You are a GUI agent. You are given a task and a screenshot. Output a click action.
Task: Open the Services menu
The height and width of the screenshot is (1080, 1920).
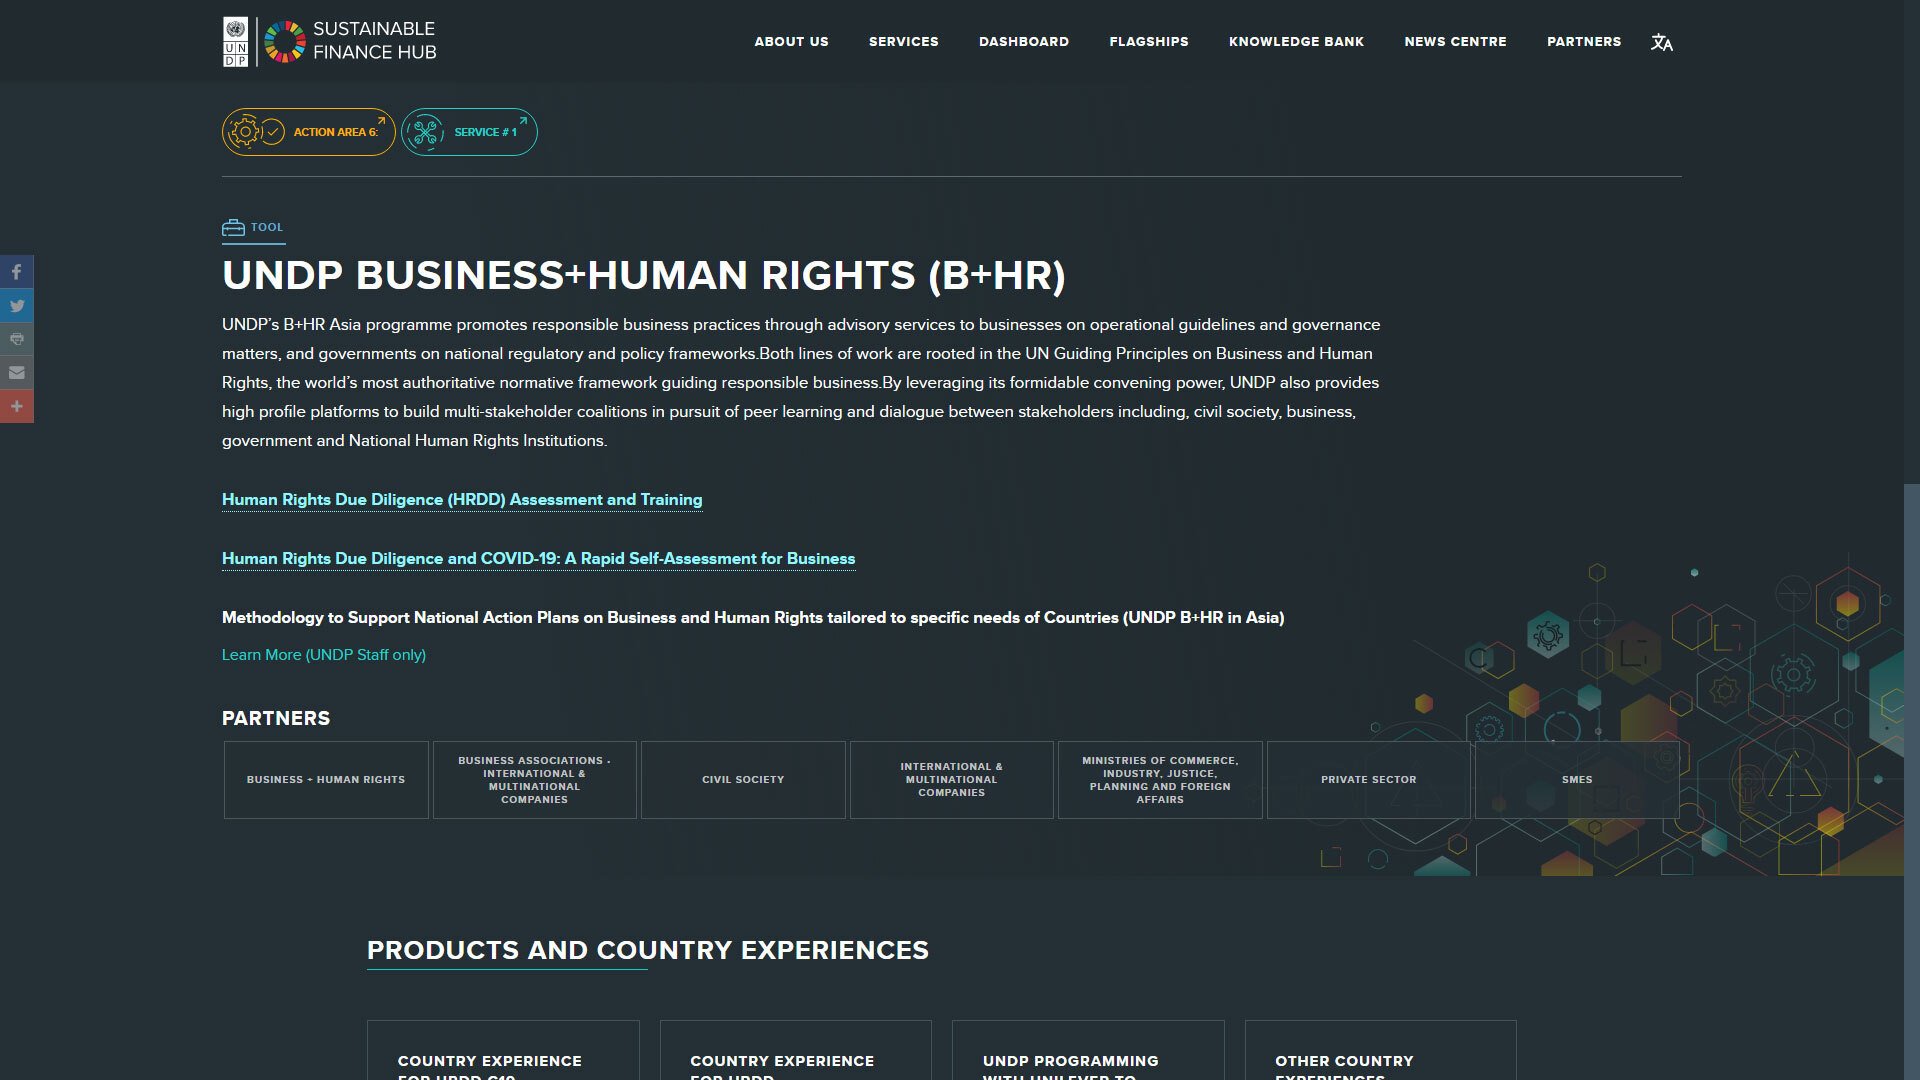[903, 42]
